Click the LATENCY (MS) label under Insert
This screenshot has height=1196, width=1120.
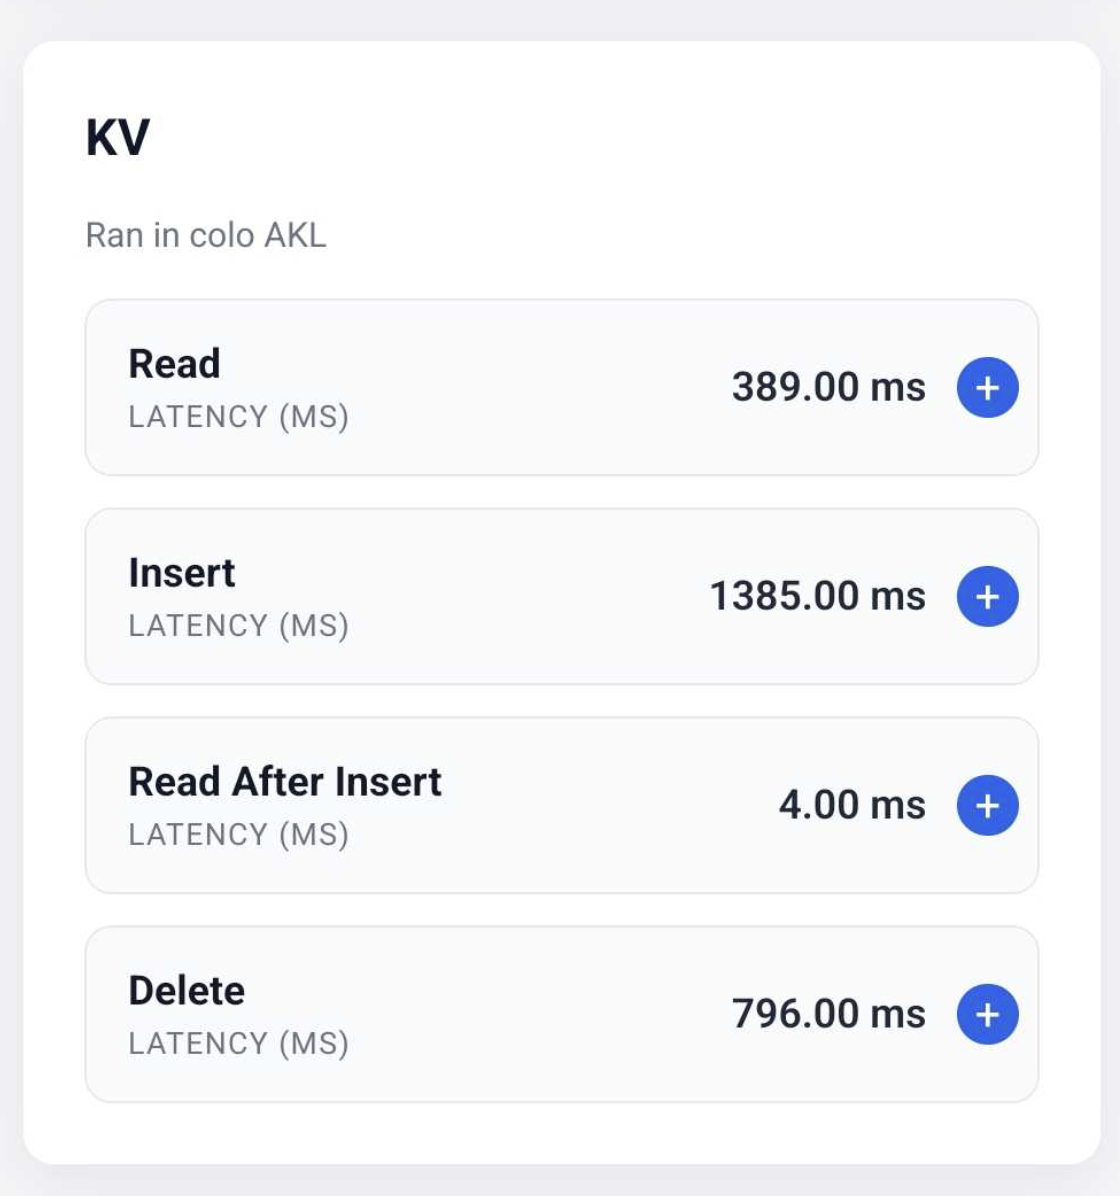point(239,625)
